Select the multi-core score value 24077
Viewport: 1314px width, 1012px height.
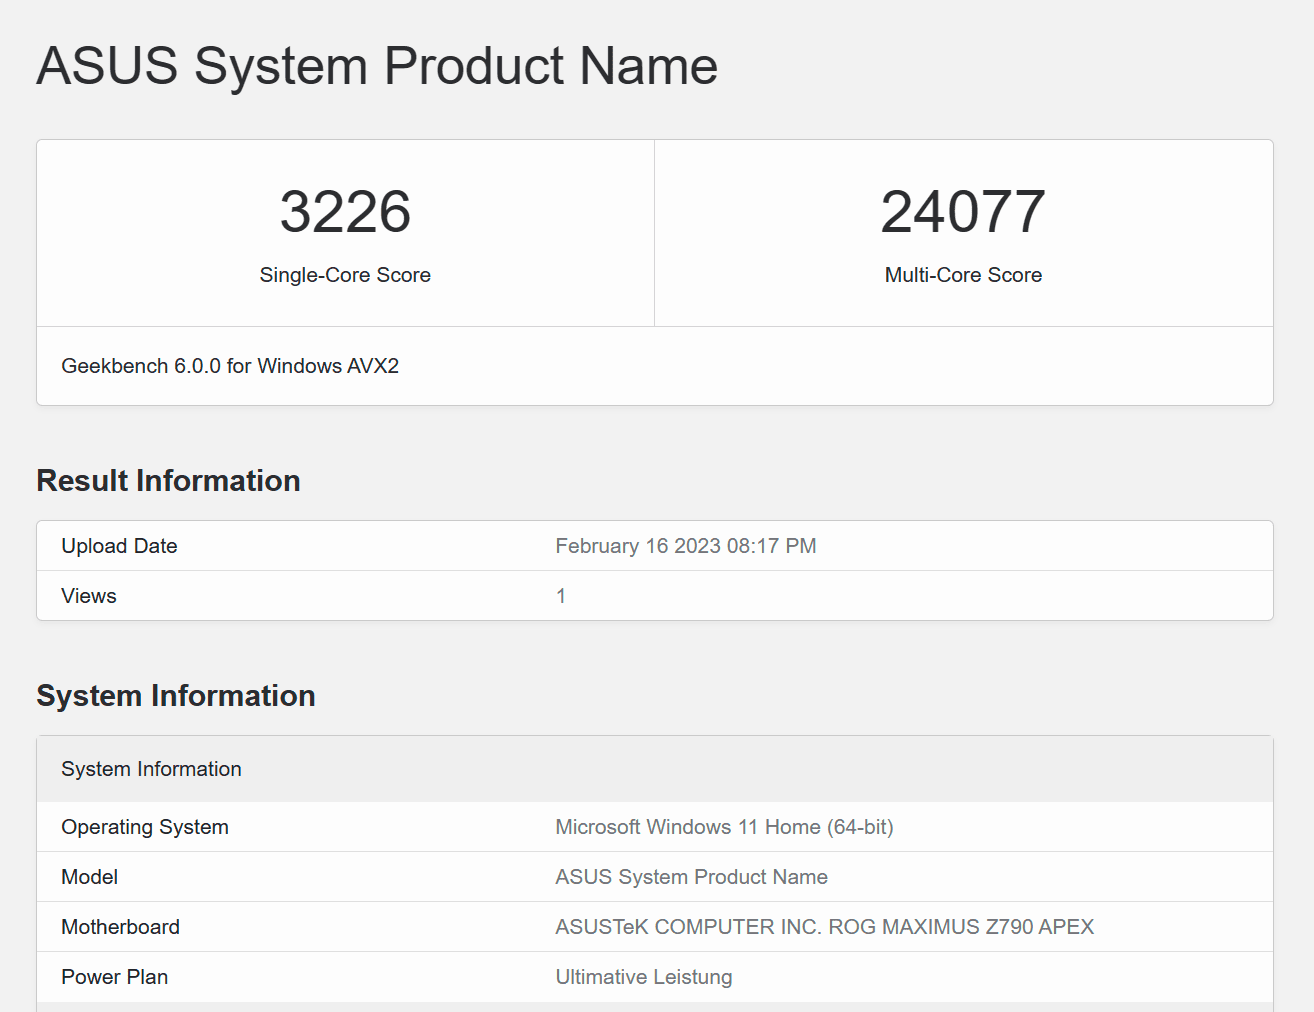(963, 212)
